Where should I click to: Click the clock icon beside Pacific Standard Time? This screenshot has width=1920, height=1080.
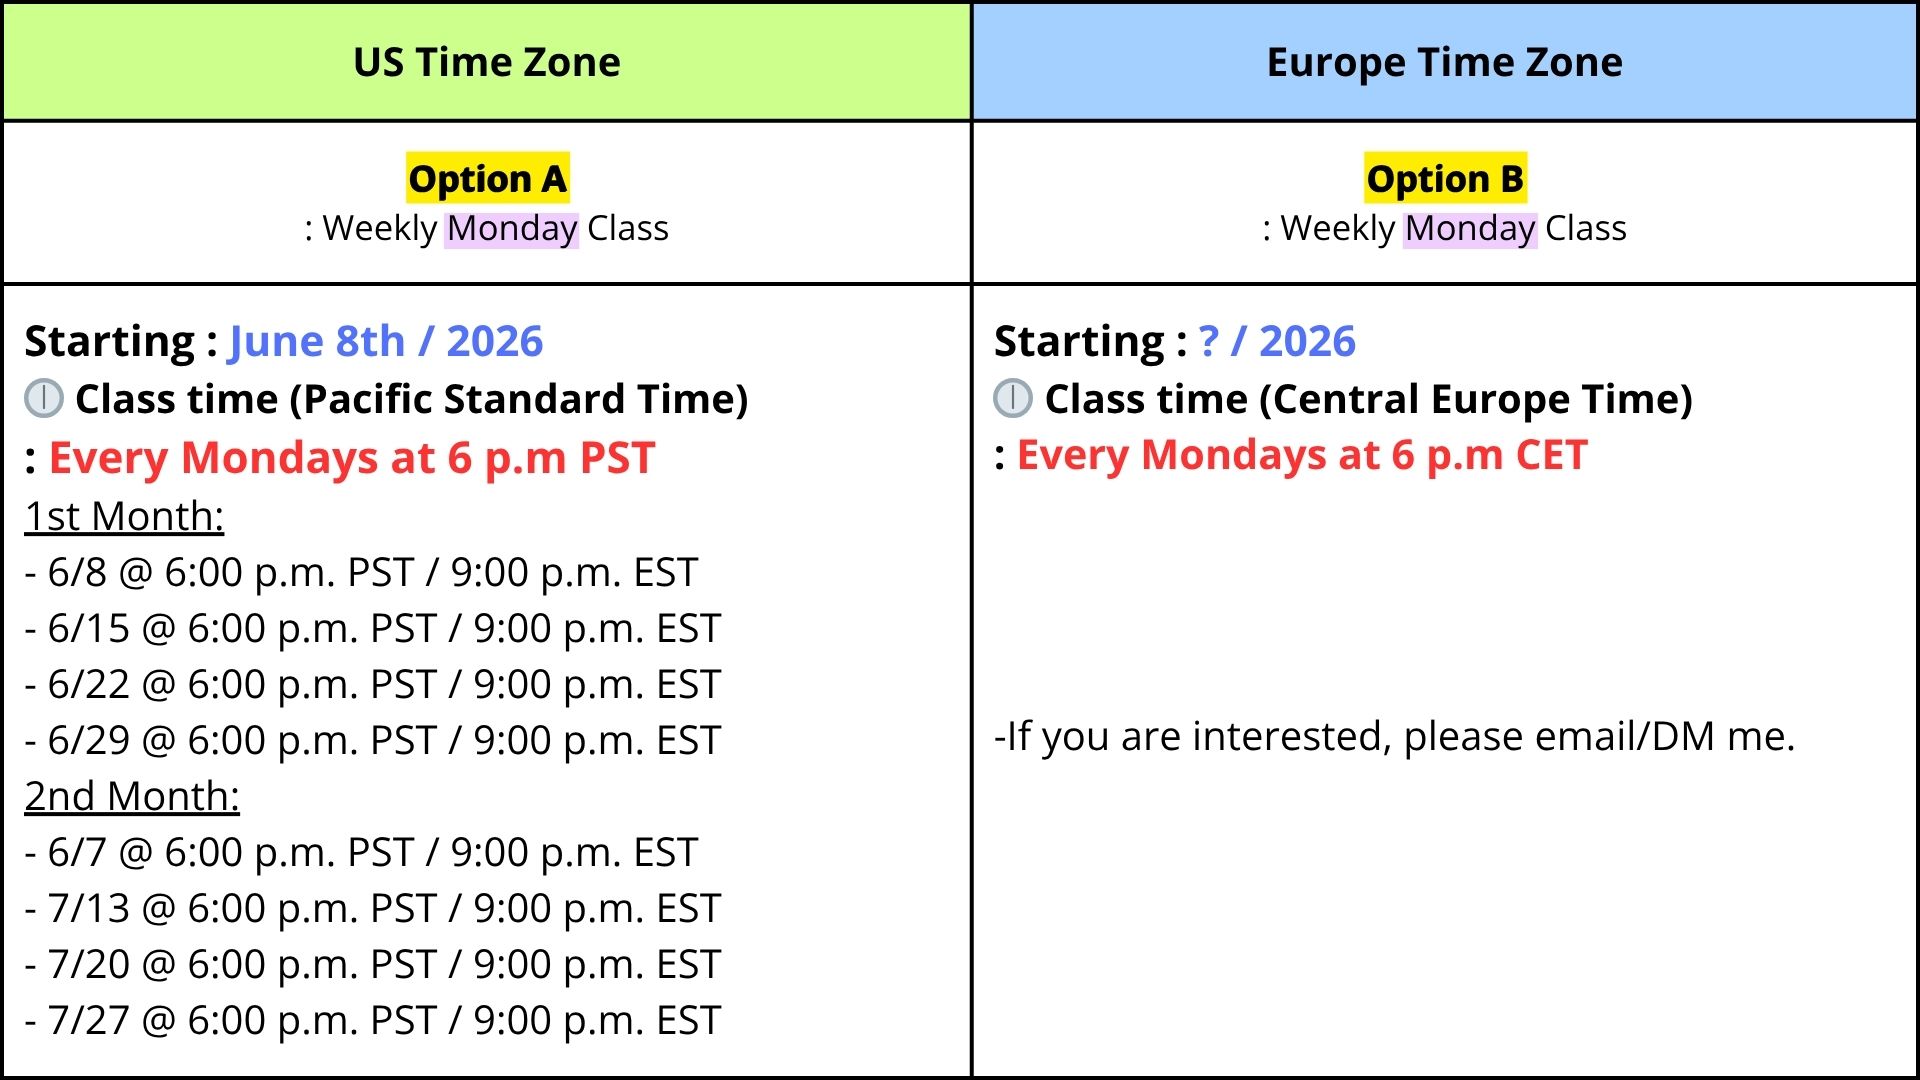click(44, 398)
